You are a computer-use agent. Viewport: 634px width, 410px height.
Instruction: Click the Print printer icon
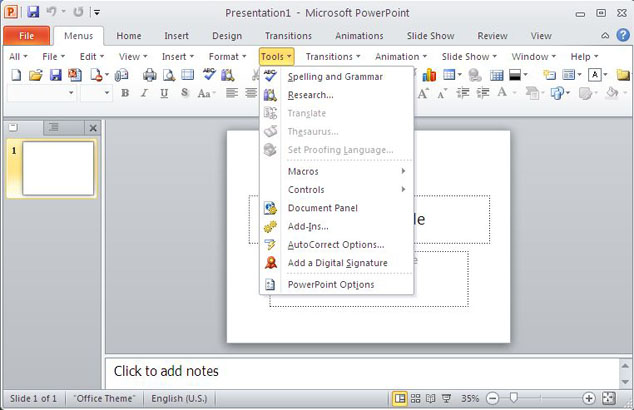(x=150, y=75)
